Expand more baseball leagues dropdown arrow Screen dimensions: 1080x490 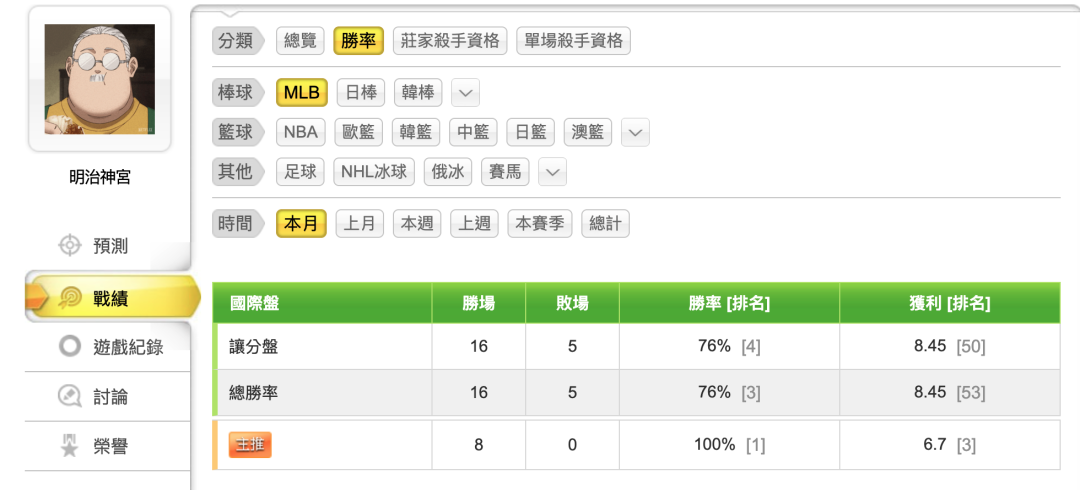tap(466, 93)
